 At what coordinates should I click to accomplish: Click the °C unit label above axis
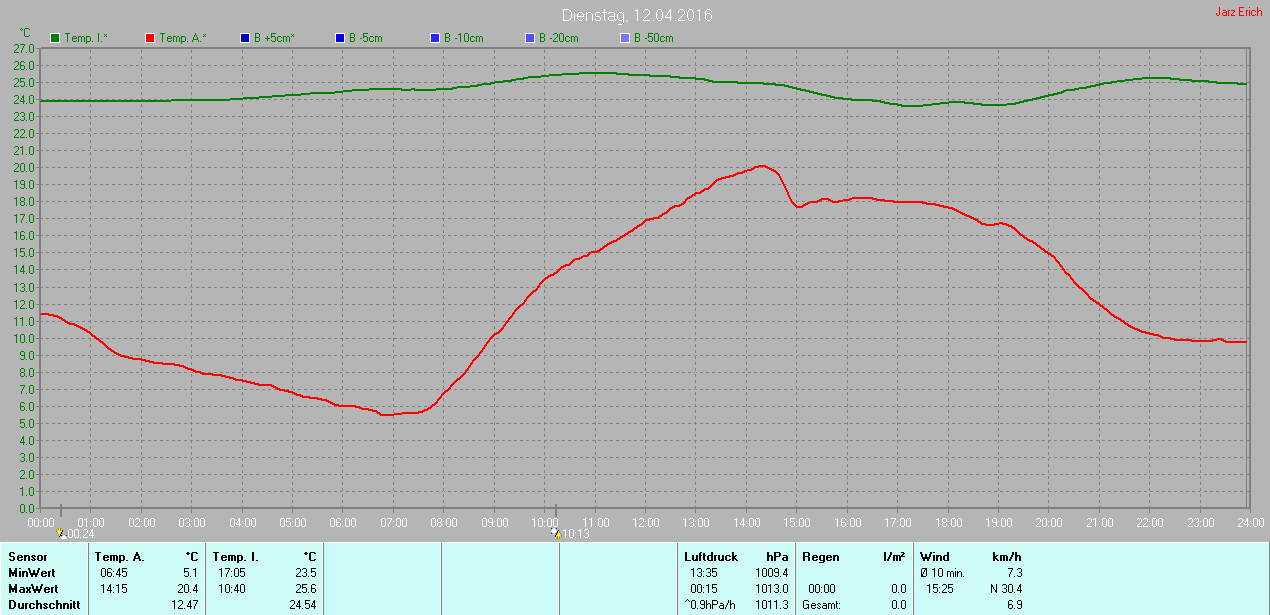click(26, 33)
